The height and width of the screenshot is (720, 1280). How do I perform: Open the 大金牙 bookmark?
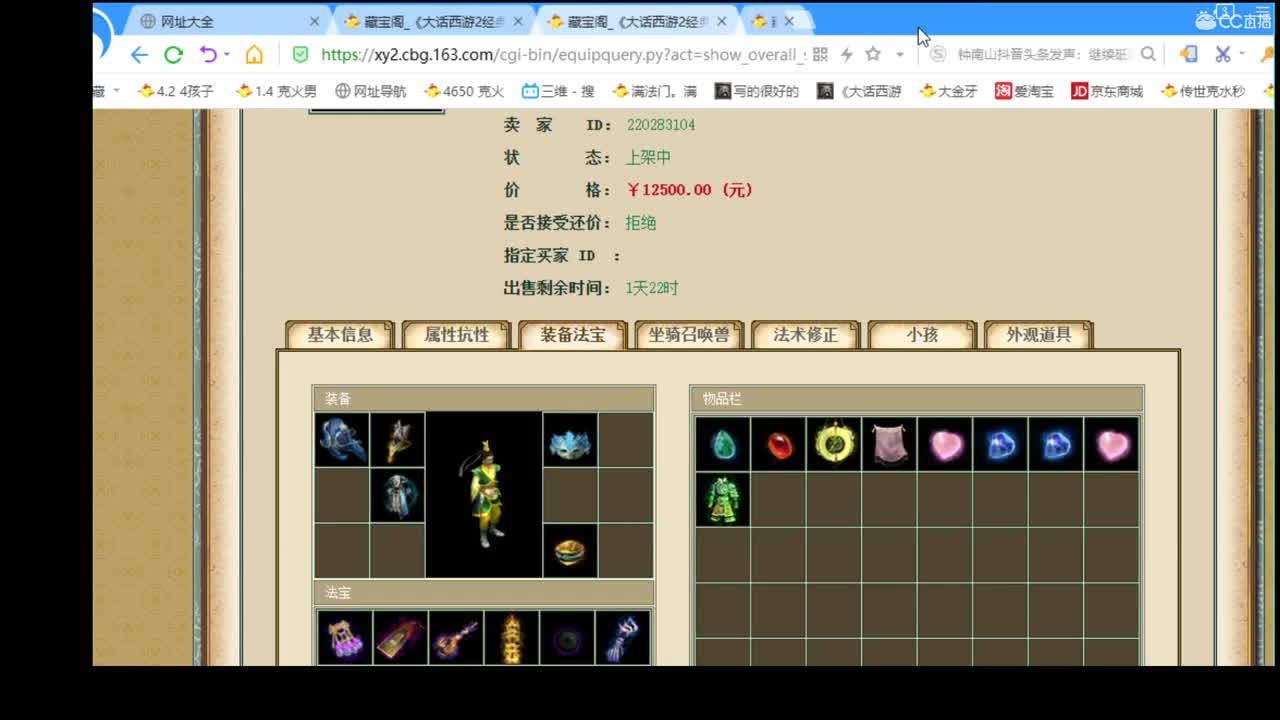click(x=948, y=91)
